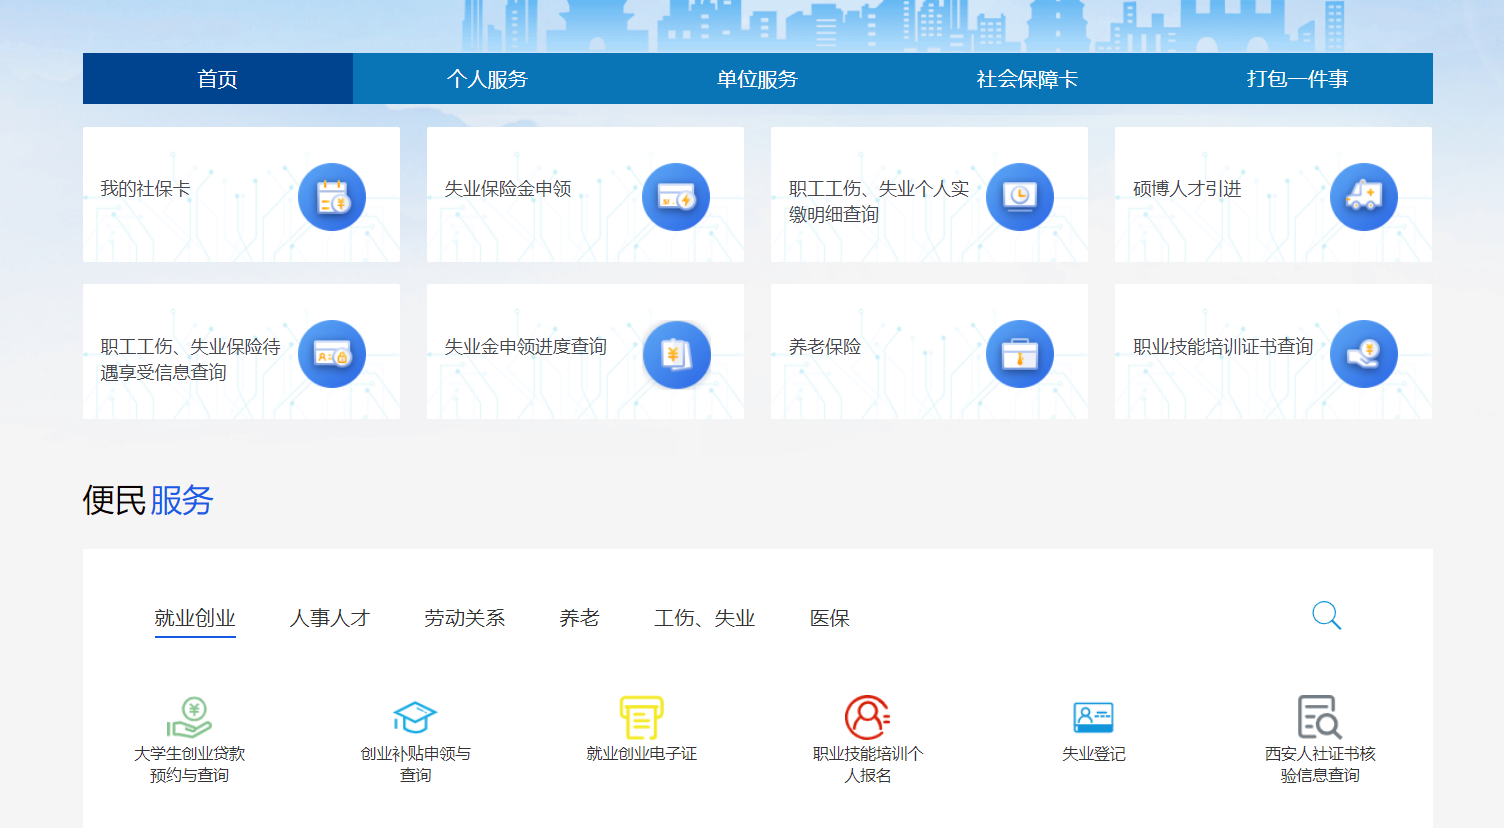1504x828 pixels.
Task: Open 失业登记 label
Action: point(1093,754)
